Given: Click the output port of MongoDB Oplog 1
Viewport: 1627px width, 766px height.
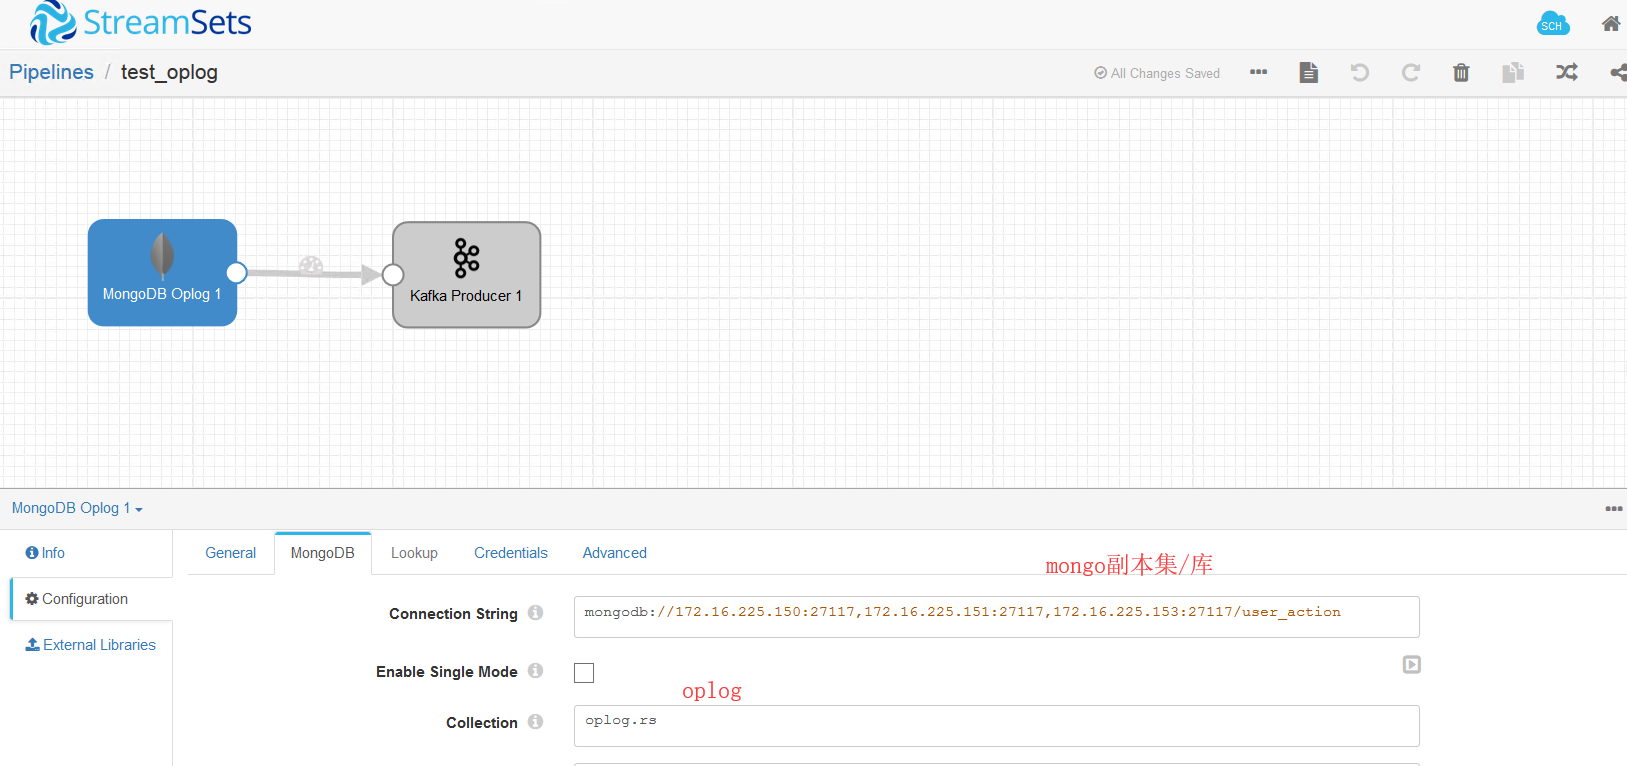Looking at the screenshot, I should pos(237,272).
